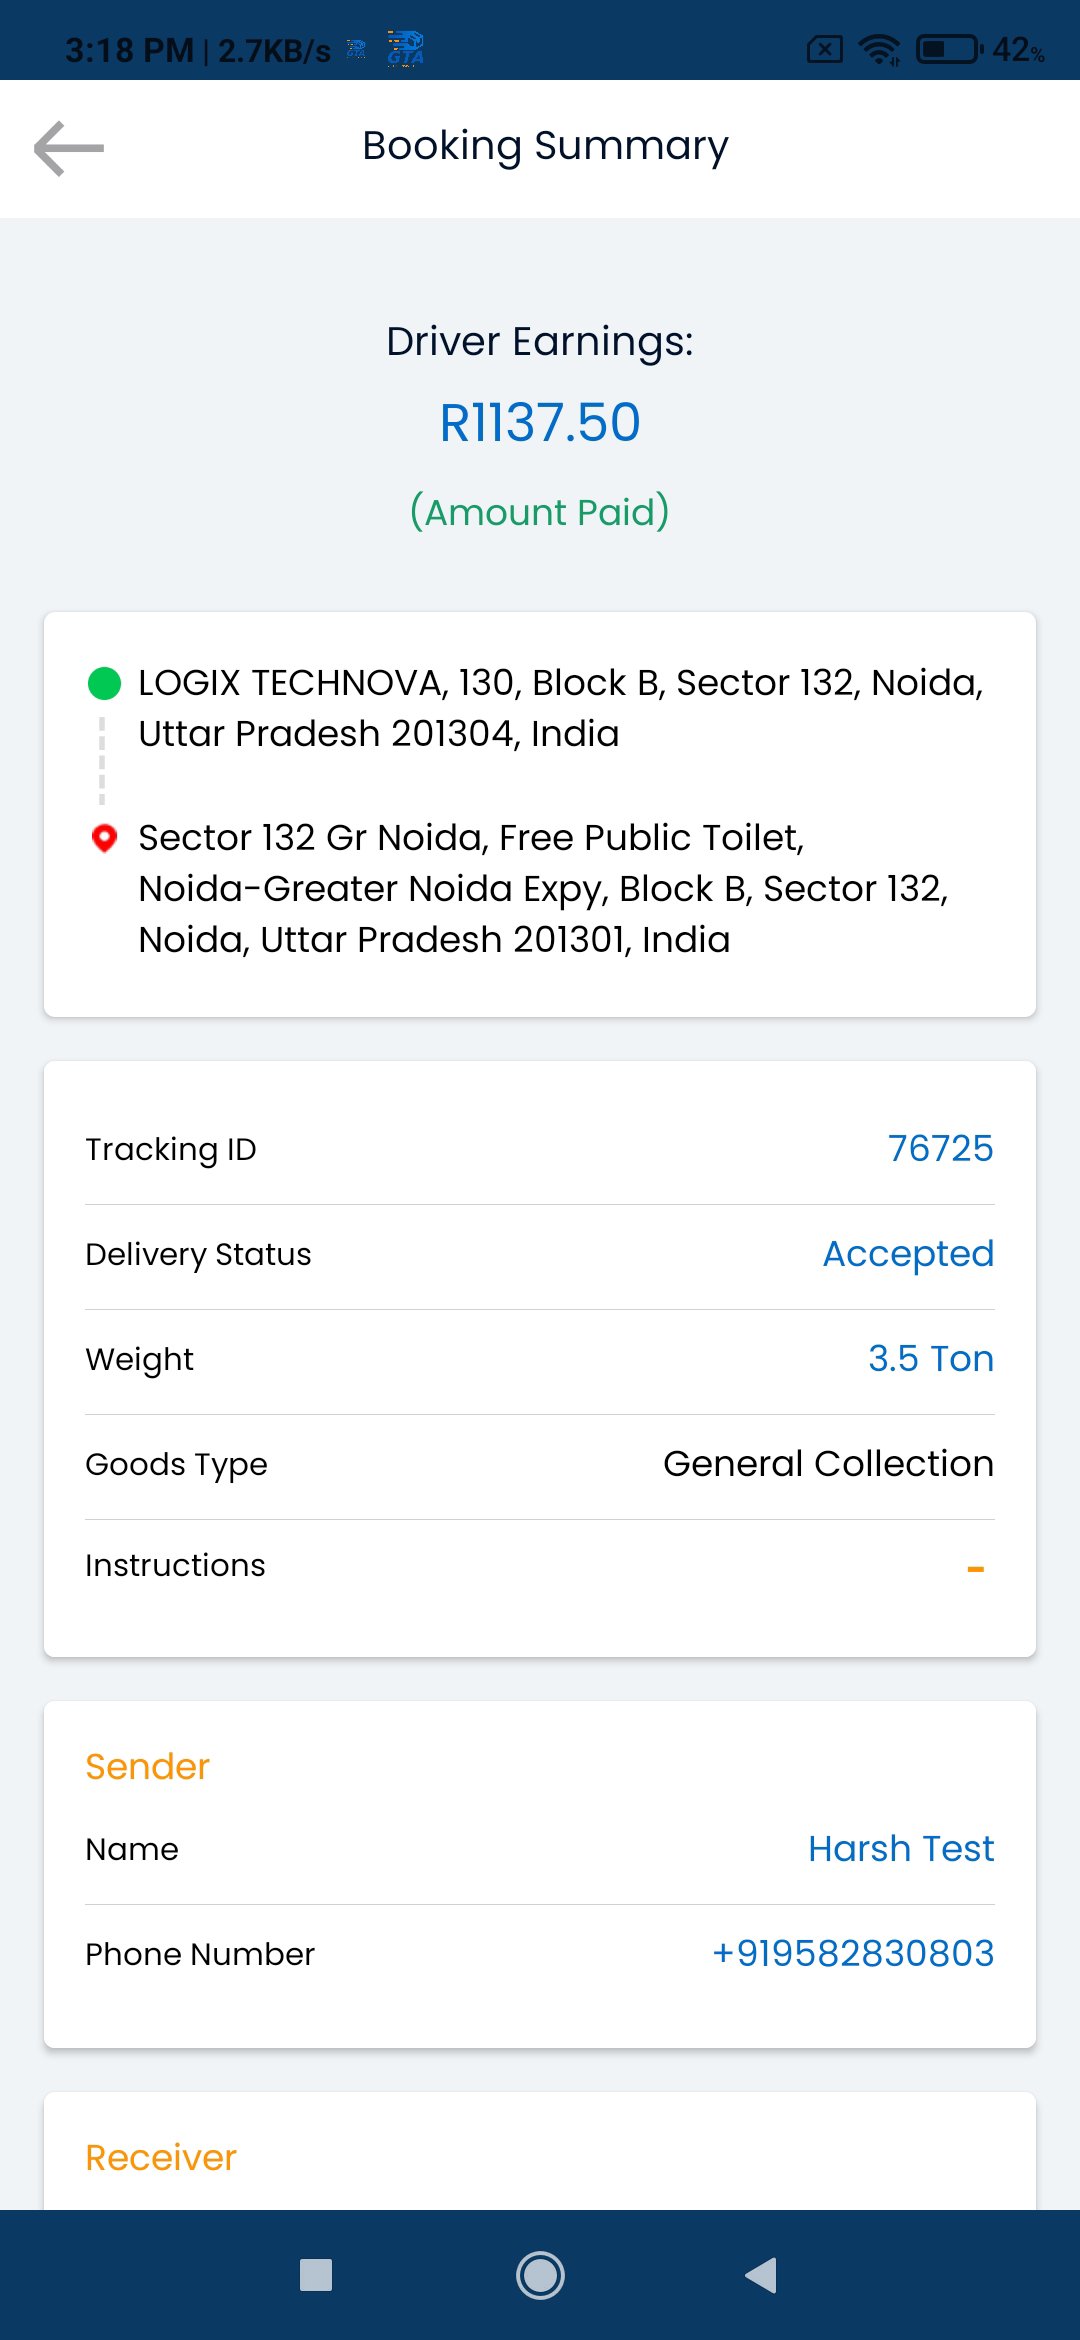Tap the LOGIX TECHNOVA pickup address
Image resolution: width=1080 pixels, height=2340 pixels.
560,708
